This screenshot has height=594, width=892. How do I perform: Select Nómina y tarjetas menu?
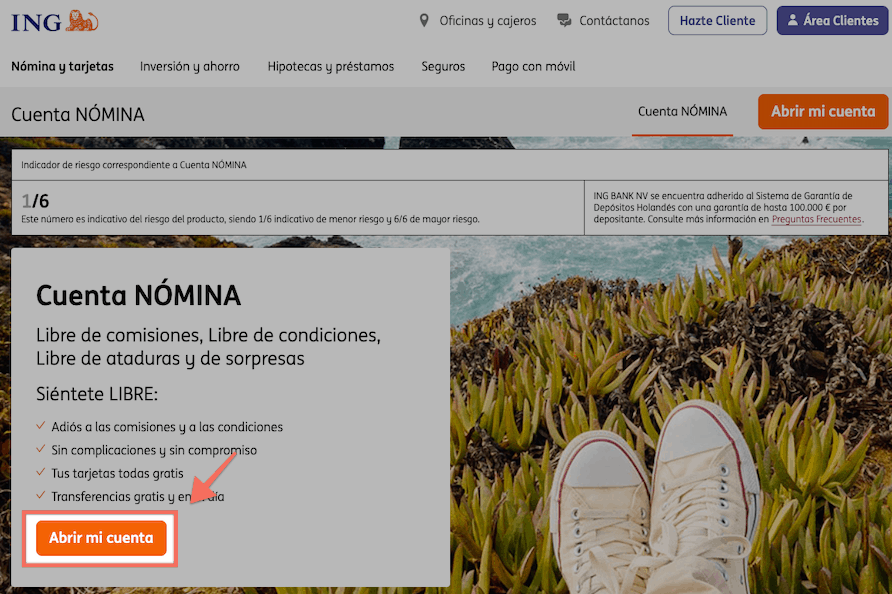coord(63,67)
